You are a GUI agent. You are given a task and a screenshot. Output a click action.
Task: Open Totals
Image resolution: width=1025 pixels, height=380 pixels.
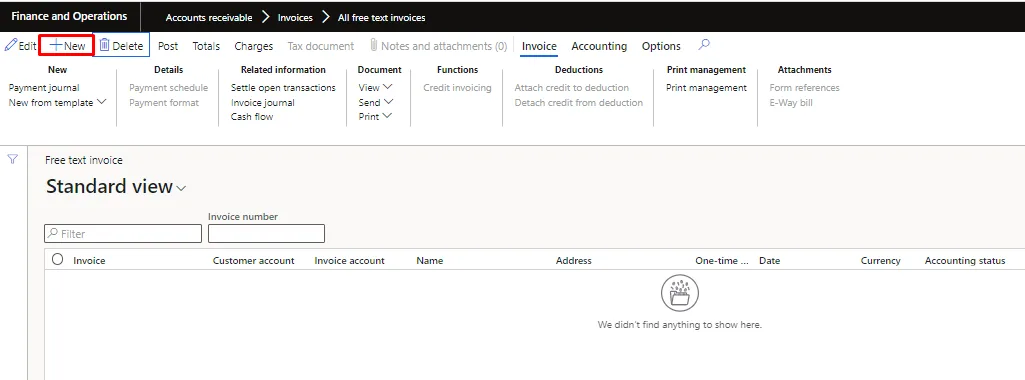coord(206,46)
